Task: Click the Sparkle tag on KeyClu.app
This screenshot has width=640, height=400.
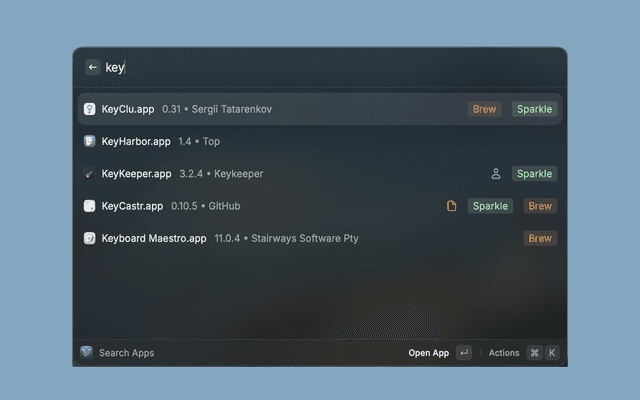Action: (534, 109)
